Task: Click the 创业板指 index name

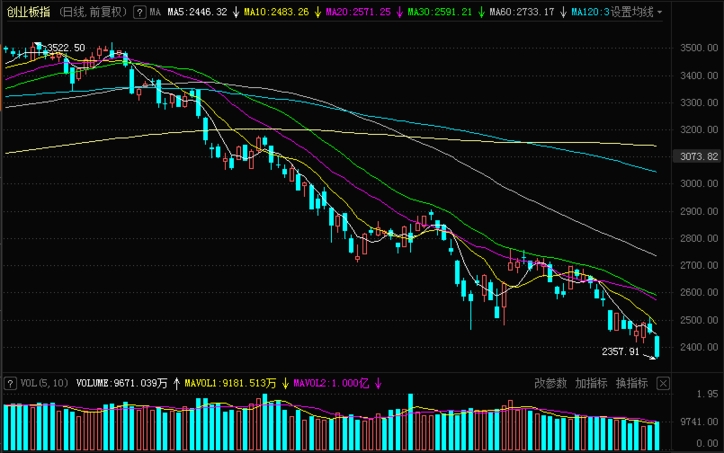Action: [x=27, y=12]
